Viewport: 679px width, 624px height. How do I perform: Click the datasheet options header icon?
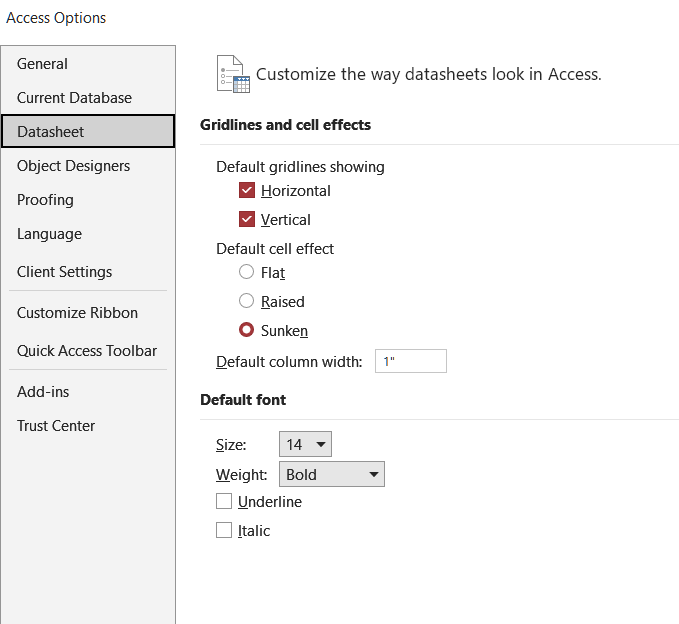pyautogui.click(x=233, y=74)
